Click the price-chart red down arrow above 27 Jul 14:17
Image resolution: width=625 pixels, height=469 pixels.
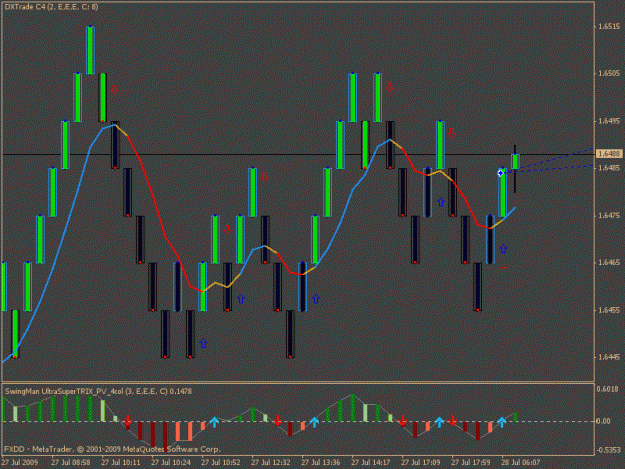click(389, 87)
